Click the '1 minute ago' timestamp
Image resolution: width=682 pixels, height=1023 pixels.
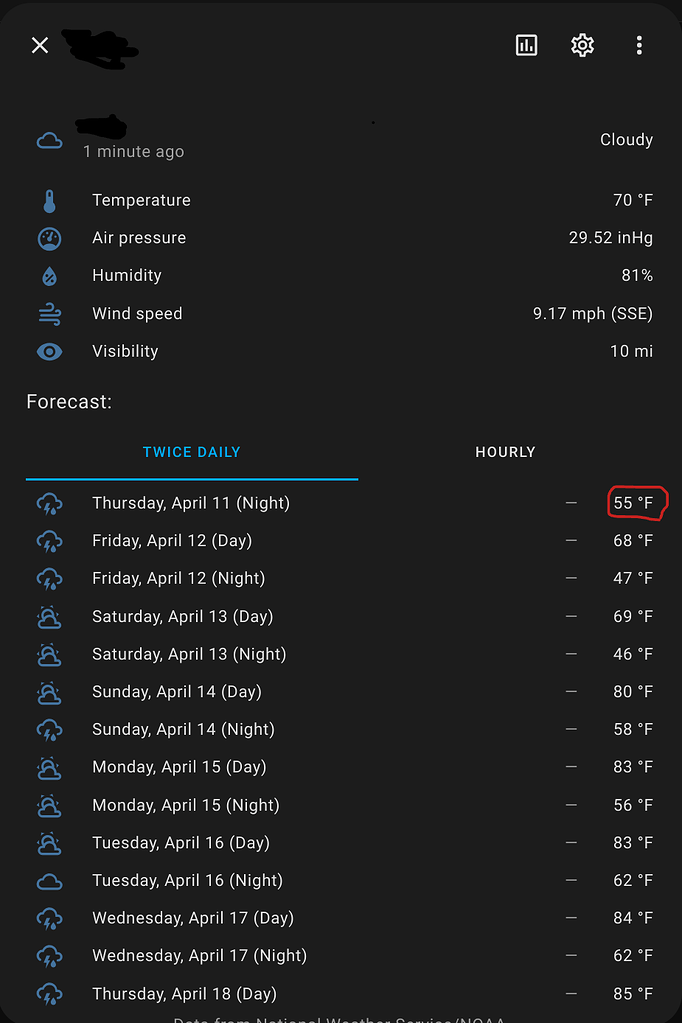click(132, 151)
